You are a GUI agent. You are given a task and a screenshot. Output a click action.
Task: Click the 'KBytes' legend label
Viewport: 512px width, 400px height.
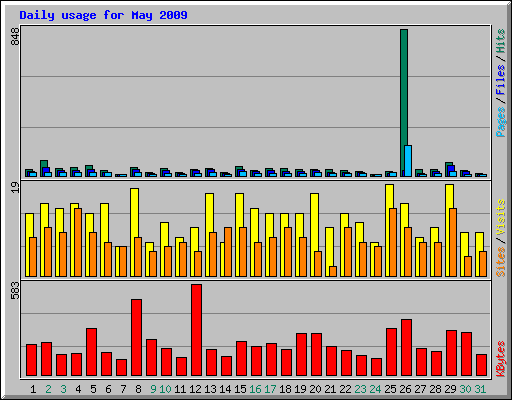pyautogui.click(x=500, y=359)
